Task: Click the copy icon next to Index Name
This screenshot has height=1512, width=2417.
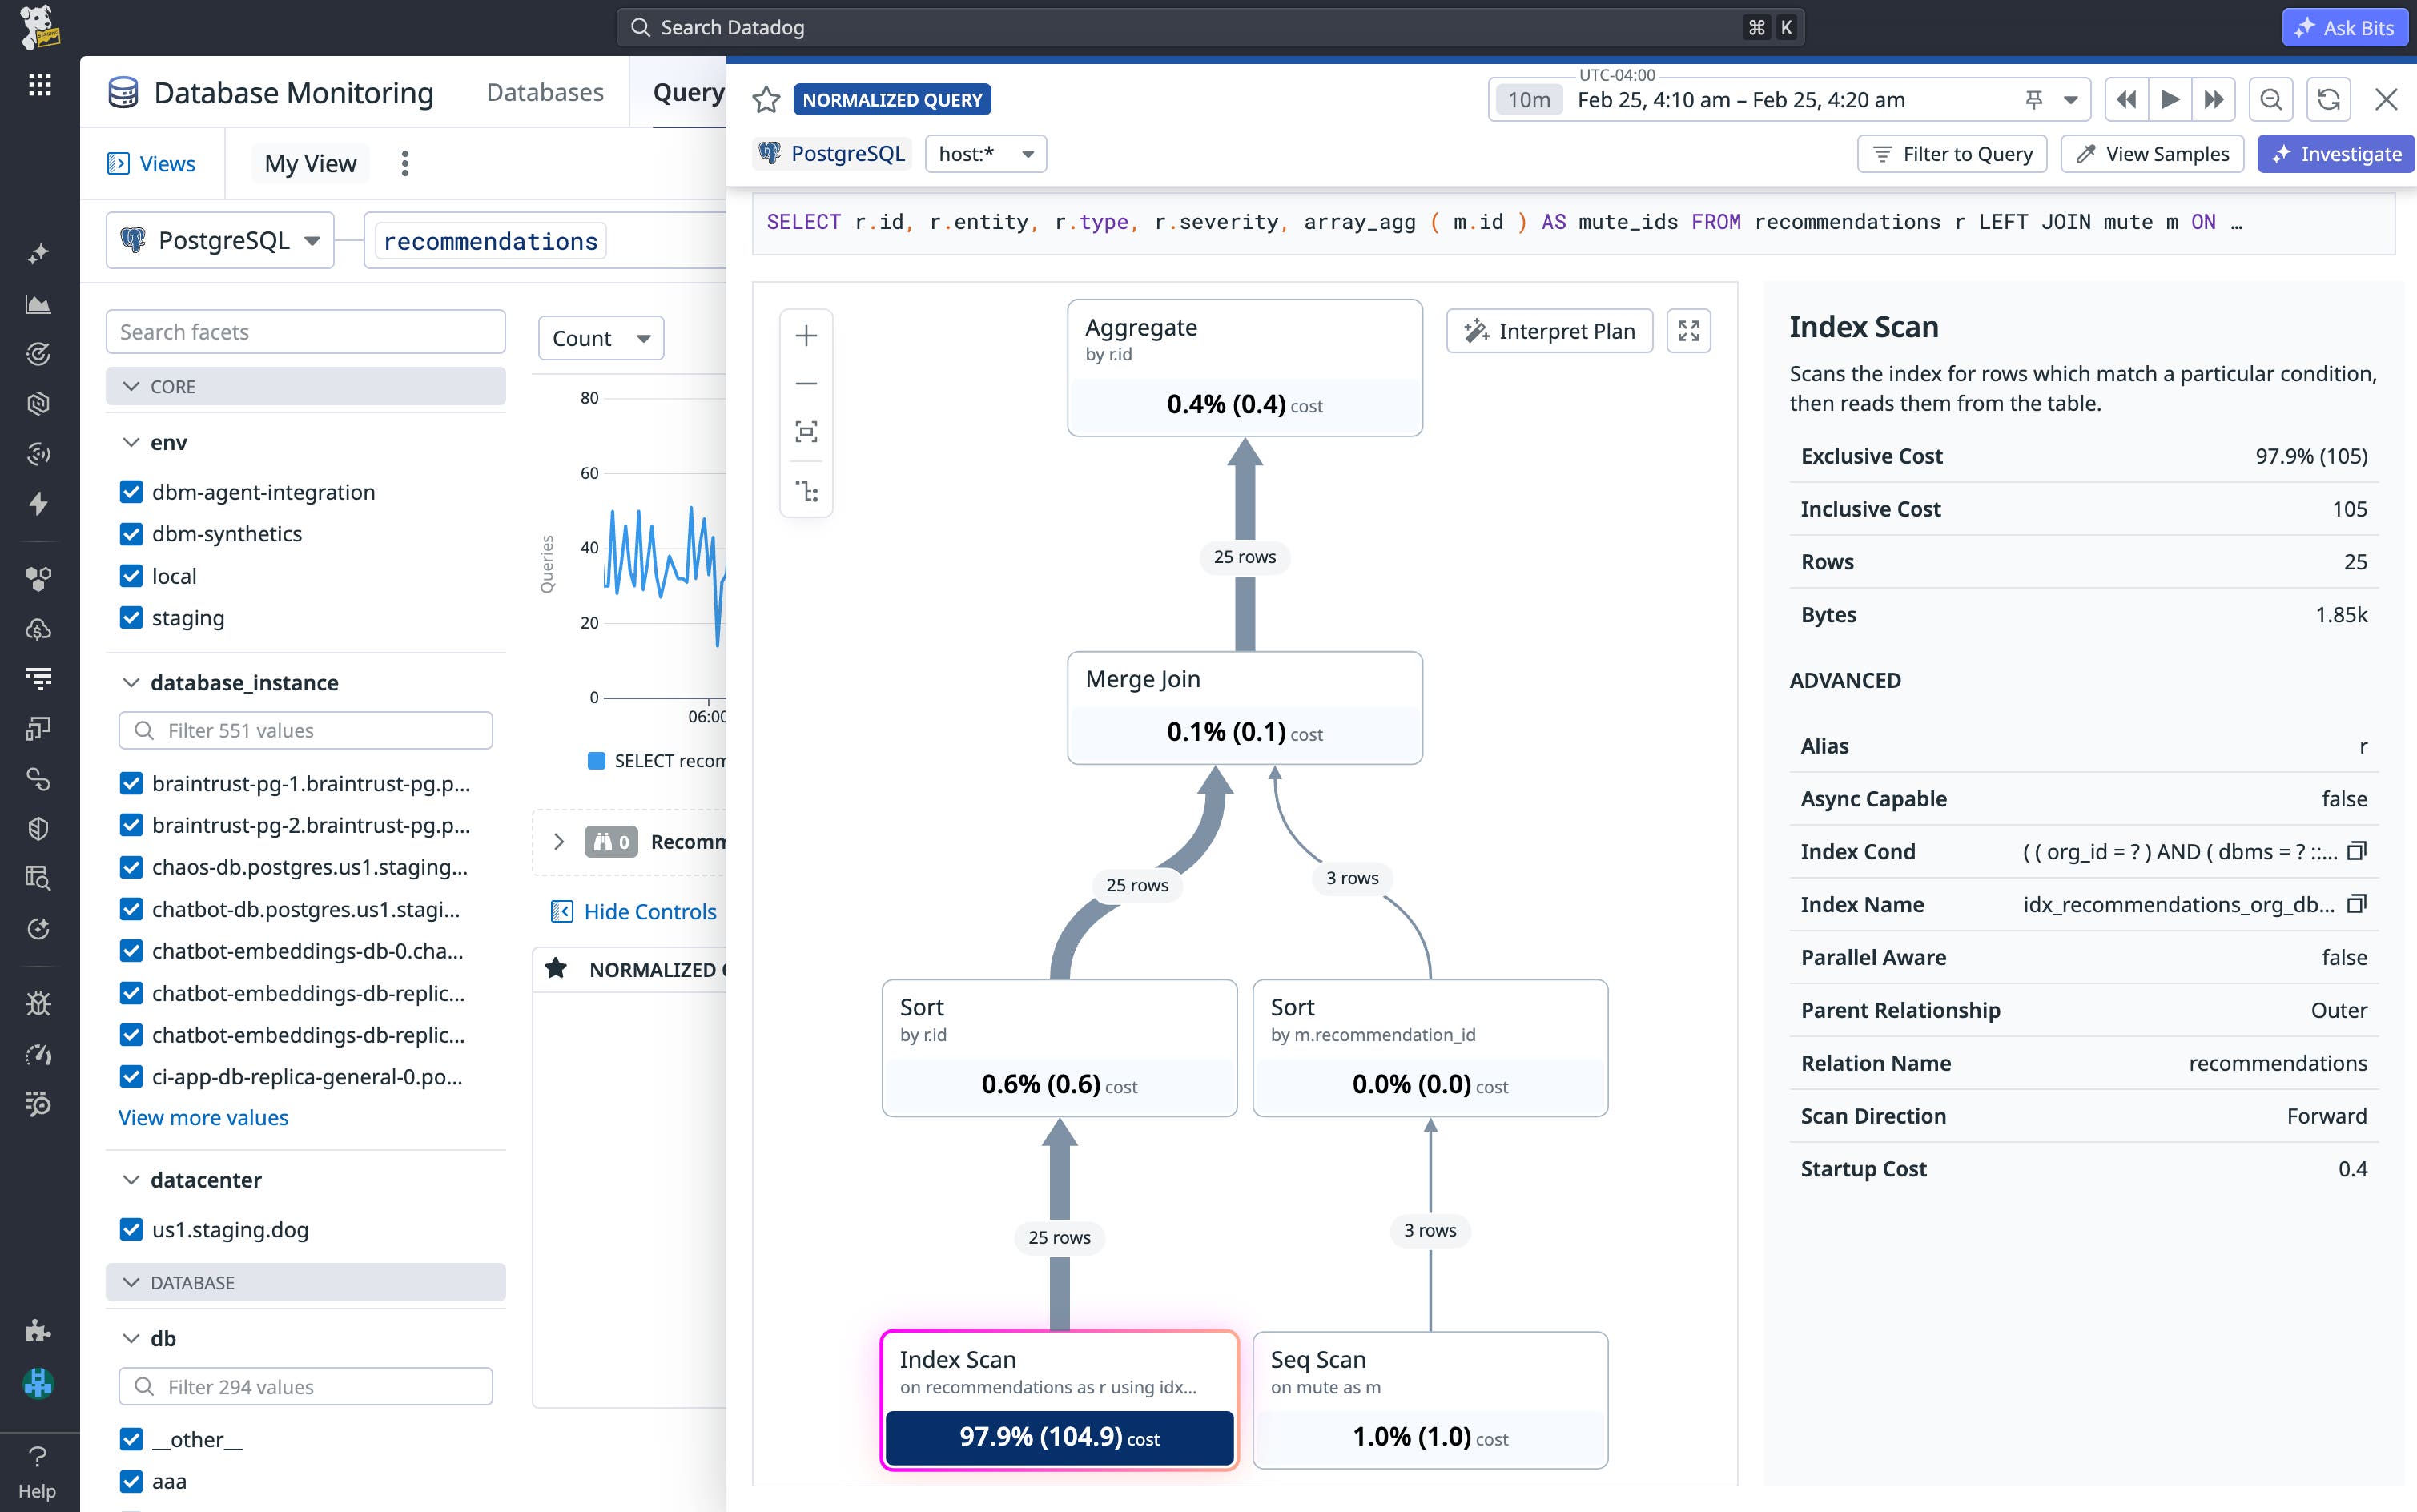Action: [2358, 903]
